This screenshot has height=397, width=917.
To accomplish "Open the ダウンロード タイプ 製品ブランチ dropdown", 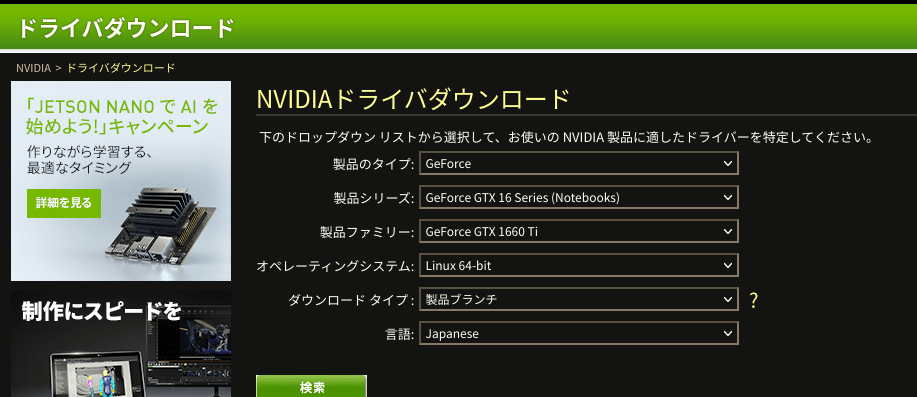I will (579, 299).
